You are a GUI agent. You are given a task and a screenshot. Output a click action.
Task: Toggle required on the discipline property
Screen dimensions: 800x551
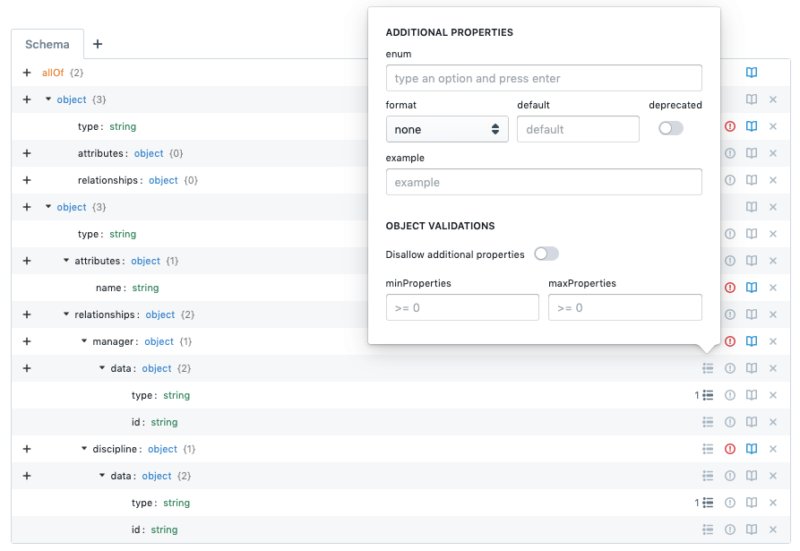pyautogui.click(x=730, y=449)
